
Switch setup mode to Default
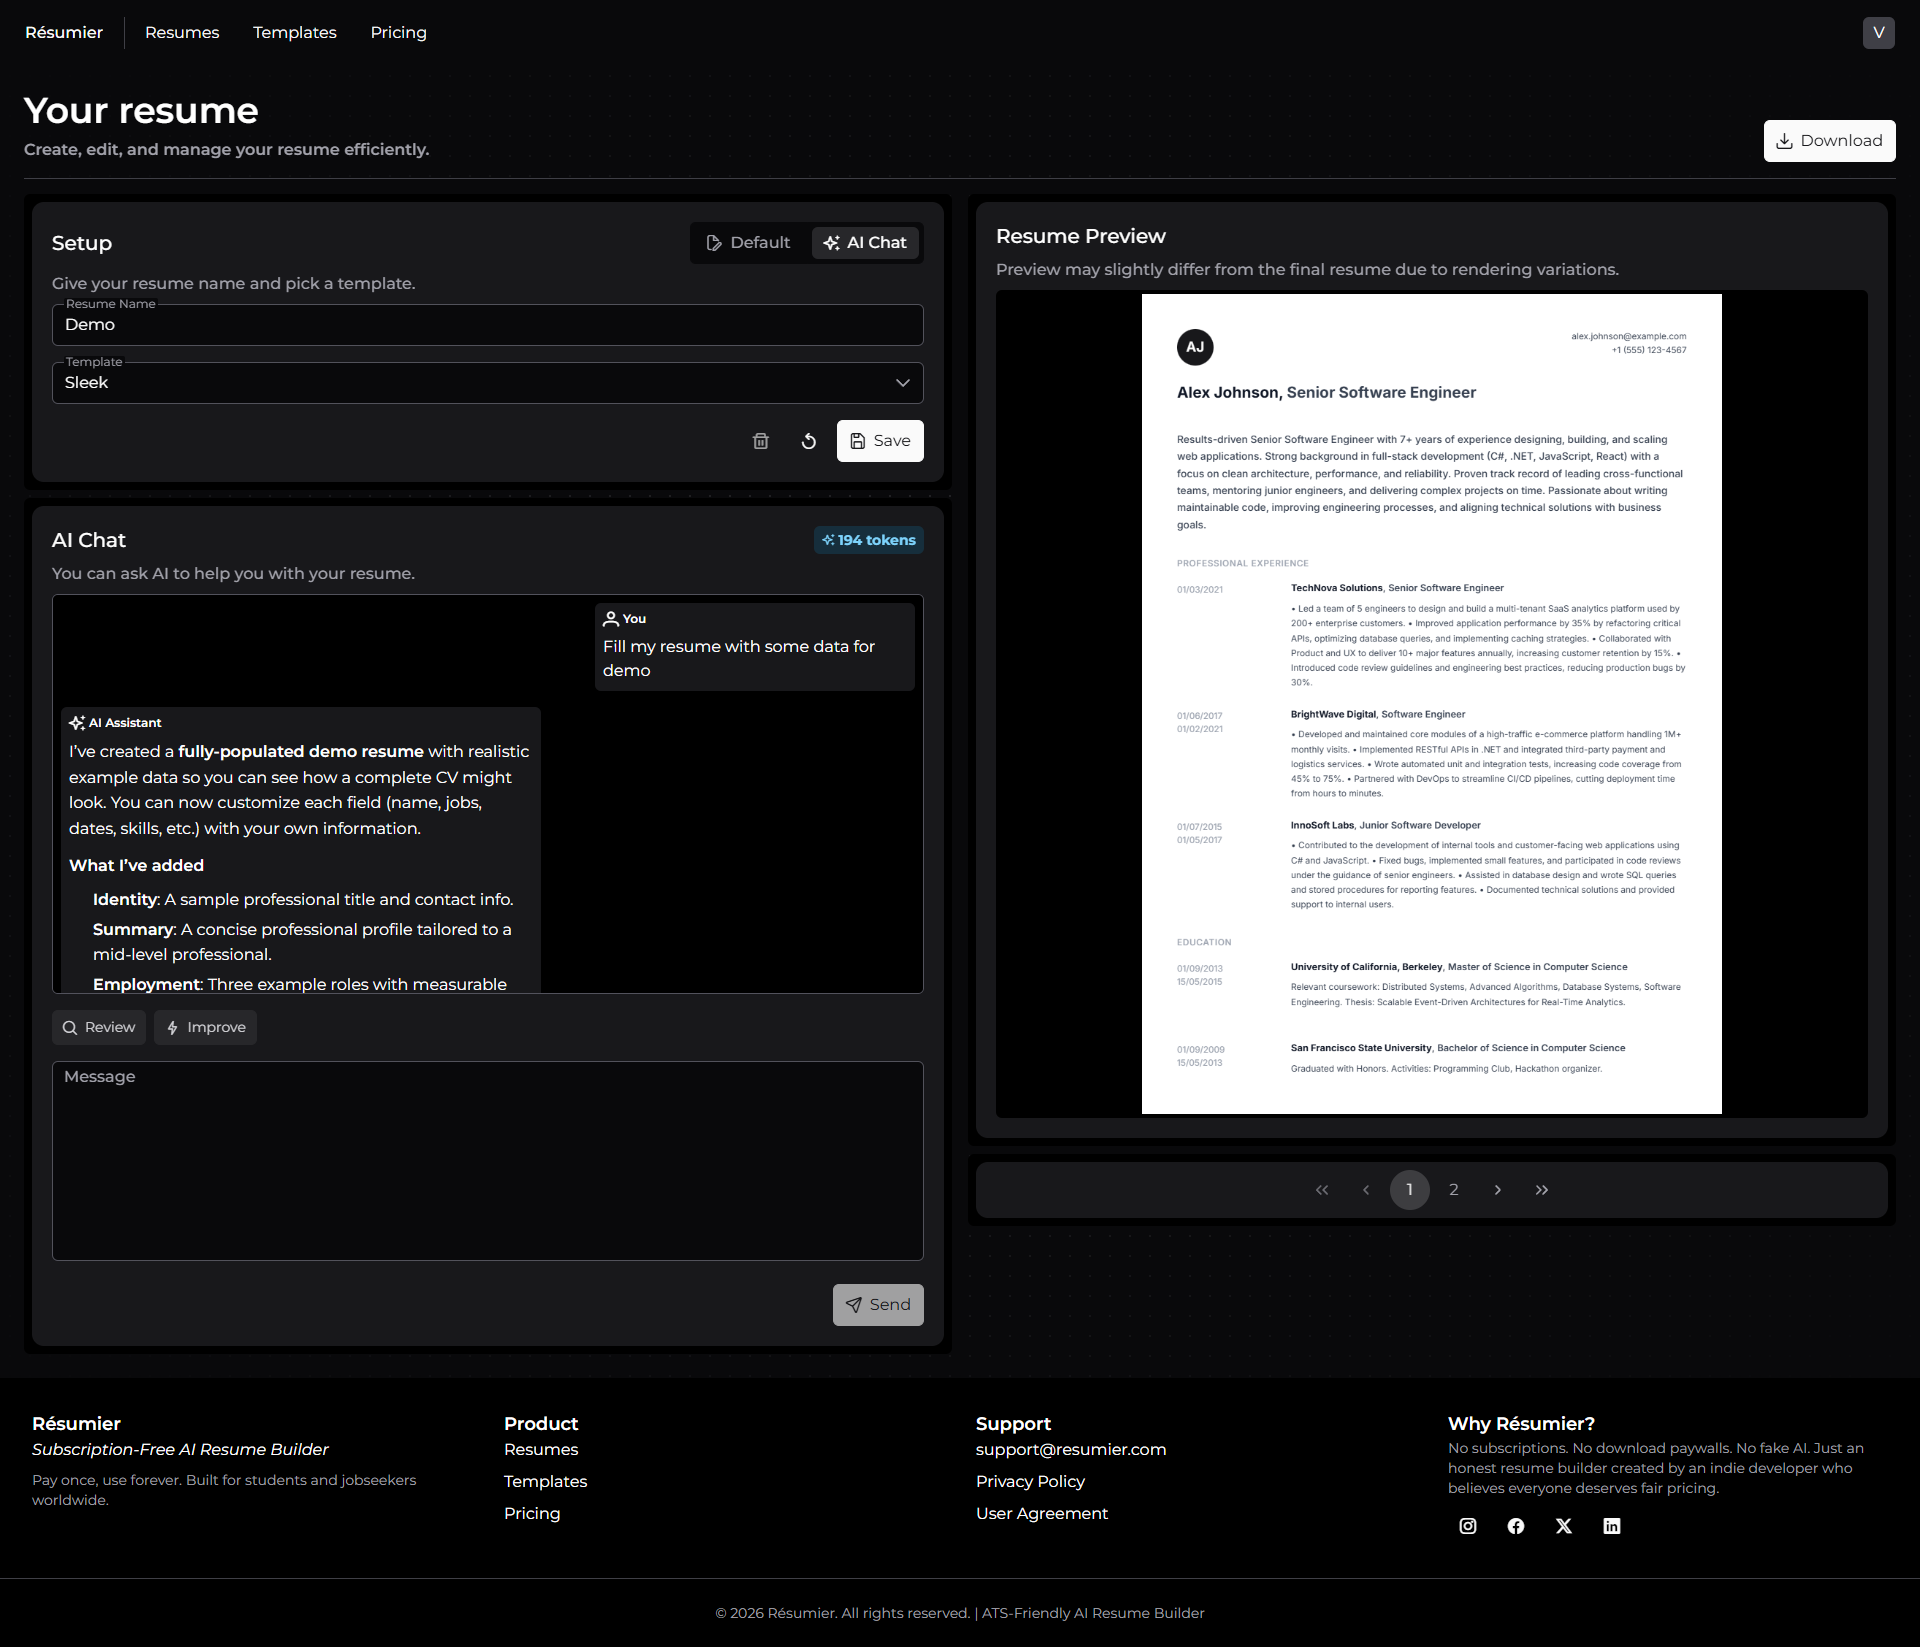(x=748, y=243)
